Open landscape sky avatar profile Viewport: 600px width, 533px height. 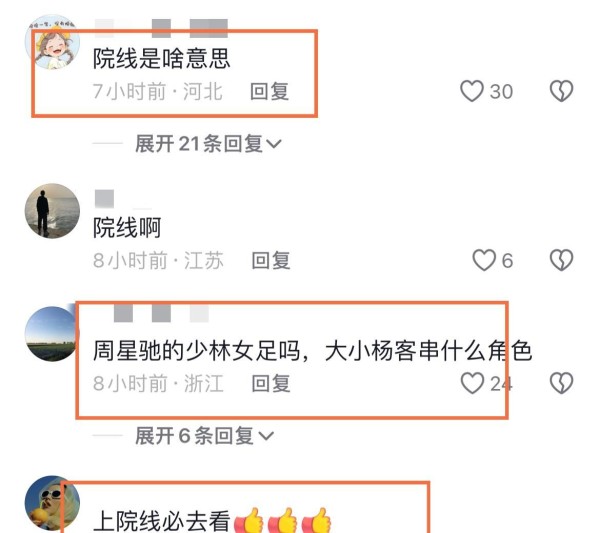[52, 334]
